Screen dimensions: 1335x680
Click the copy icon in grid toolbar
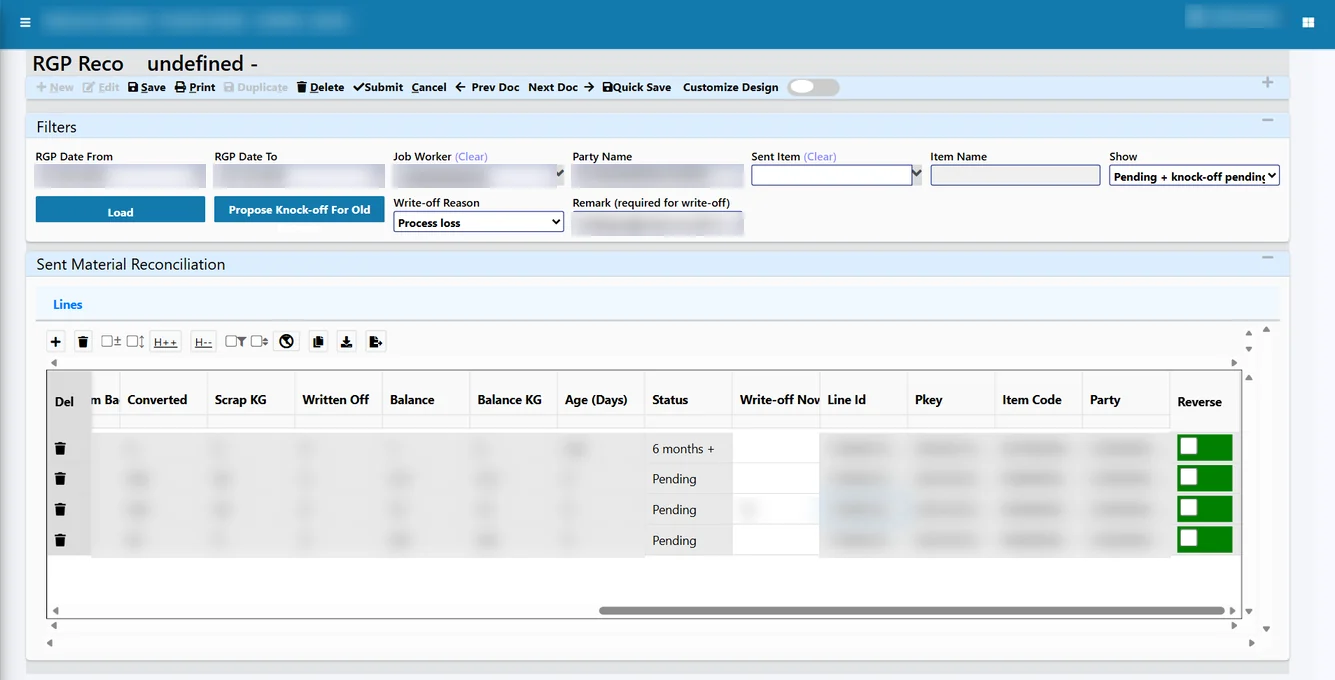click(318, 342)
